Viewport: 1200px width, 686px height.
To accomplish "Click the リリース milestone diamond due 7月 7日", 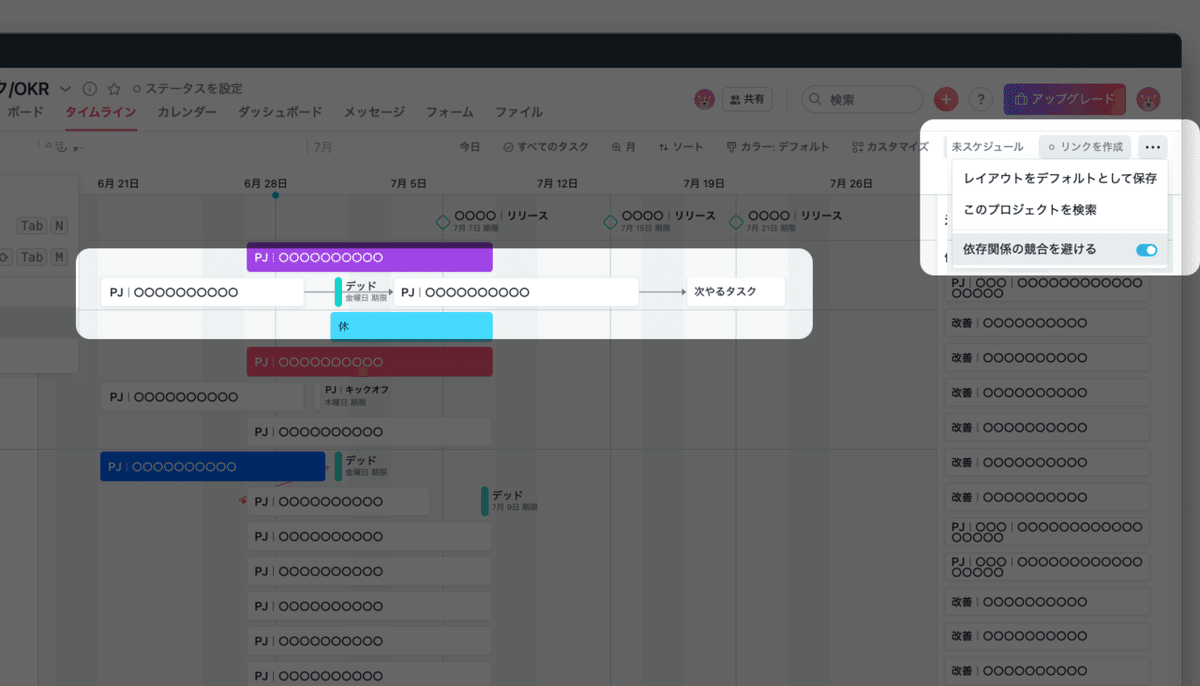I will click(443, 222).
